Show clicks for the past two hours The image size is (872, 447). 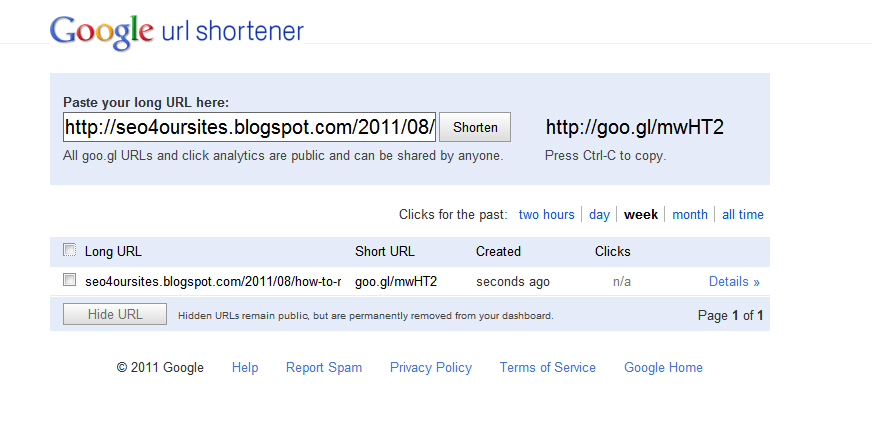(x=546, y=215)
